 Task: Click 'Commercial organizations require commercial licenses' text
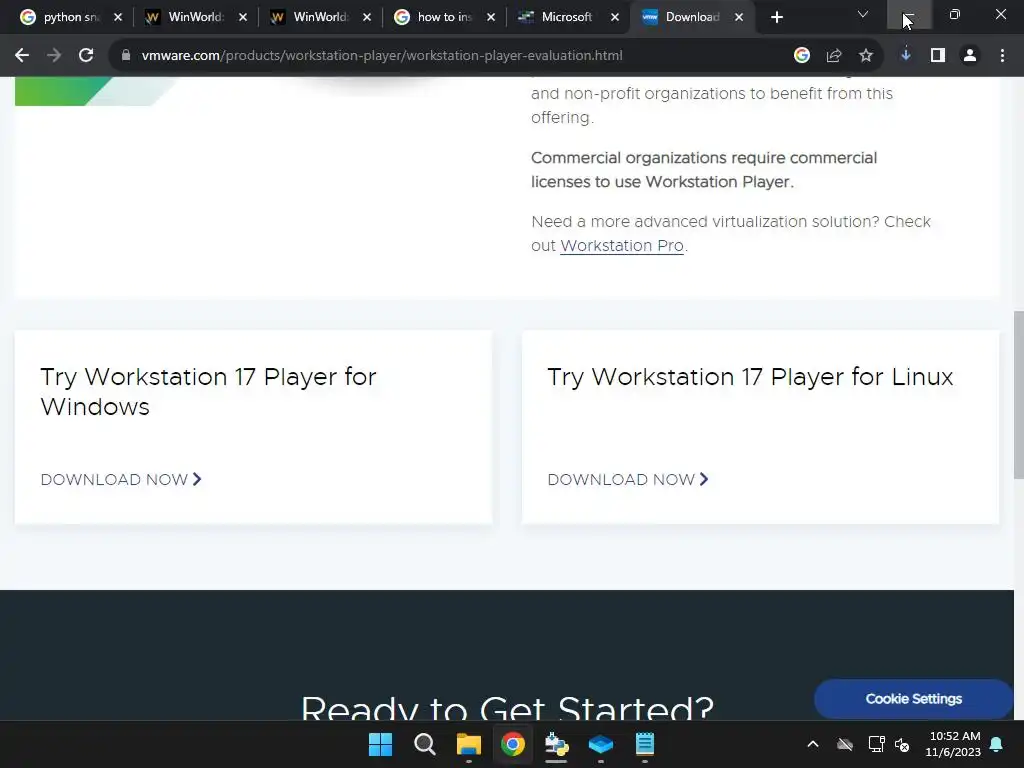point(704,170)
